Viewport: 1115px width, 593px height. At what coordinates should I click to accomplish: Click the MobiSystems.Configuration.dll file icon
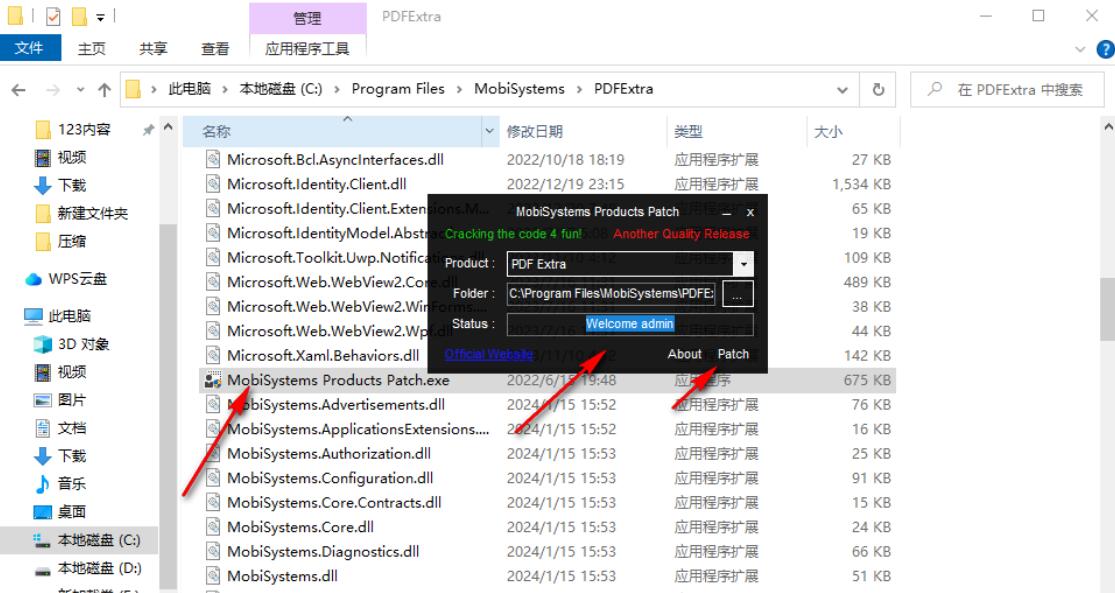(213, 479)
